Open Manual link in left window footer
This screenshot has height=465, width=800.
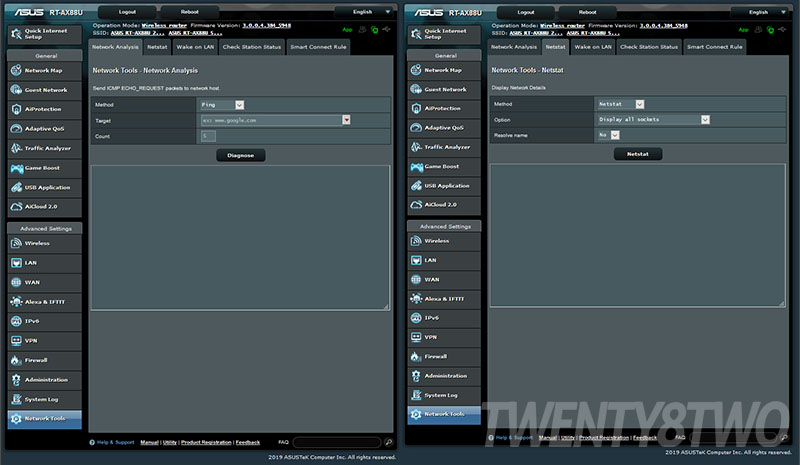click(x=149, y=443)
